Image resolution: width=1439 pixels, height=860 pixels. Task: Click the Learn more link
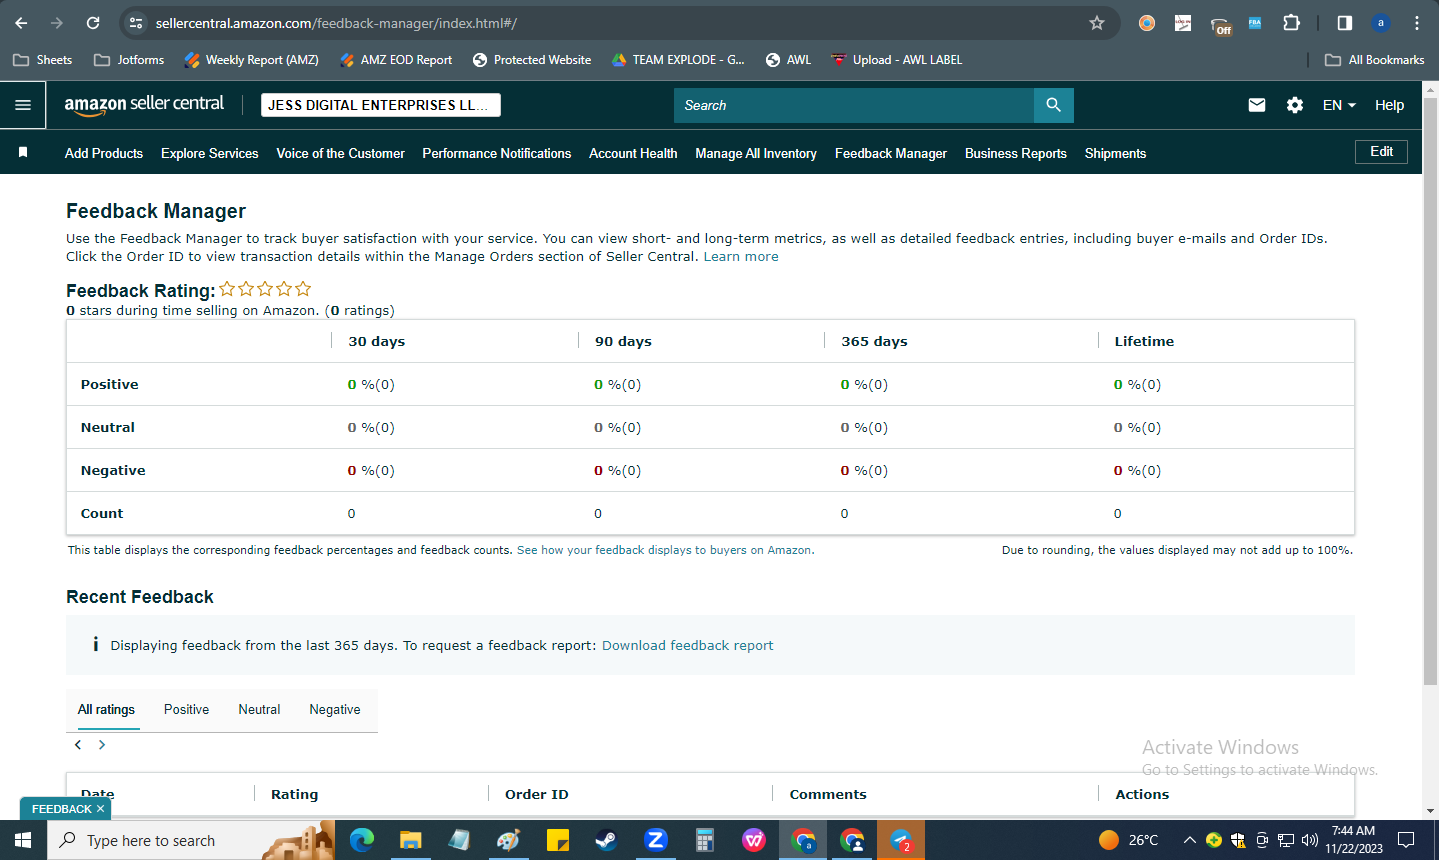coord(741,257)
